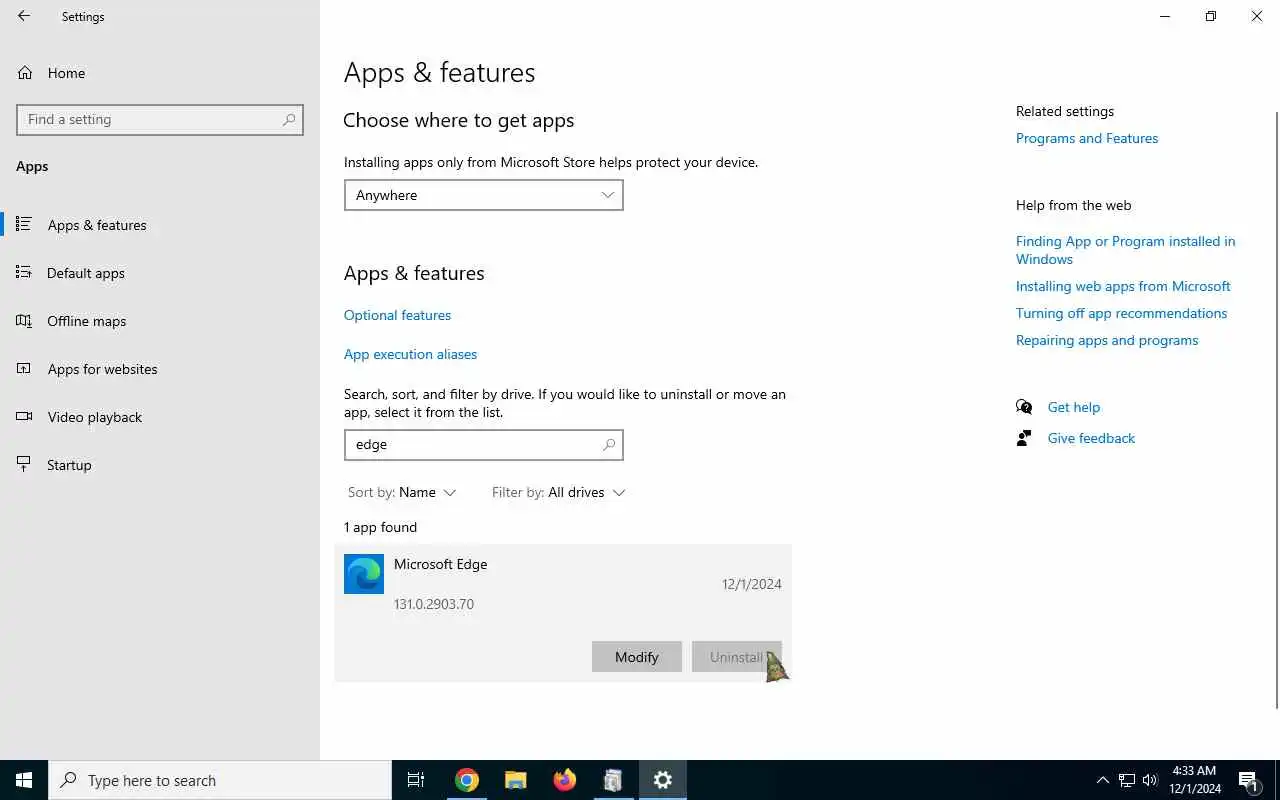Open Installing web apps from Microsoft link
1280x800 pixels.
click(1123, 286)
